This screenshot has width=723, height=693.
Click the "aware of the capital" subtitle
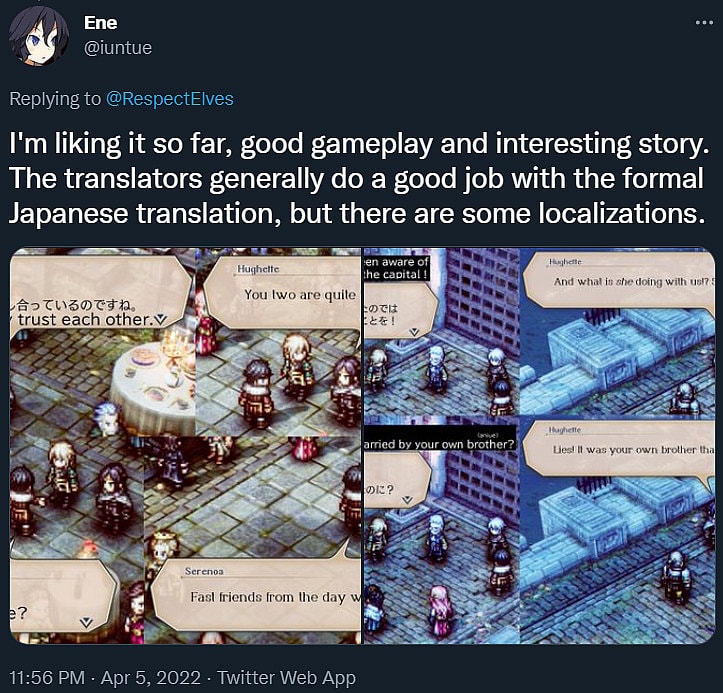pyautogui.click(x=397, y=268)
